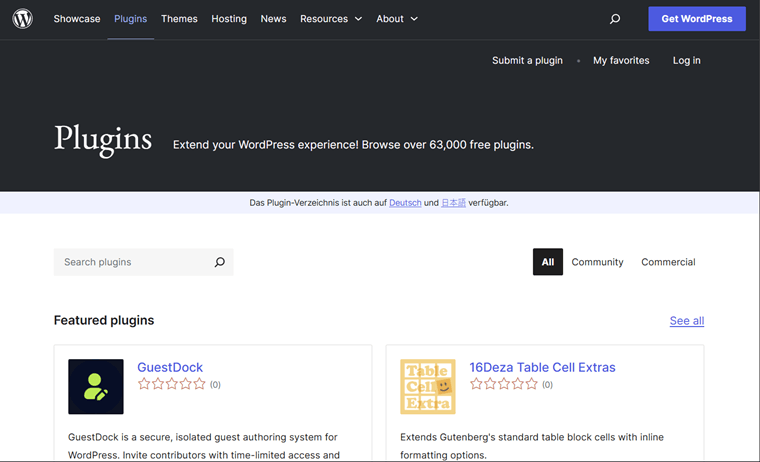This screenshot has height=462, width=760.
Task: Open the Themes menu item
Action: (x=179, y=19)
